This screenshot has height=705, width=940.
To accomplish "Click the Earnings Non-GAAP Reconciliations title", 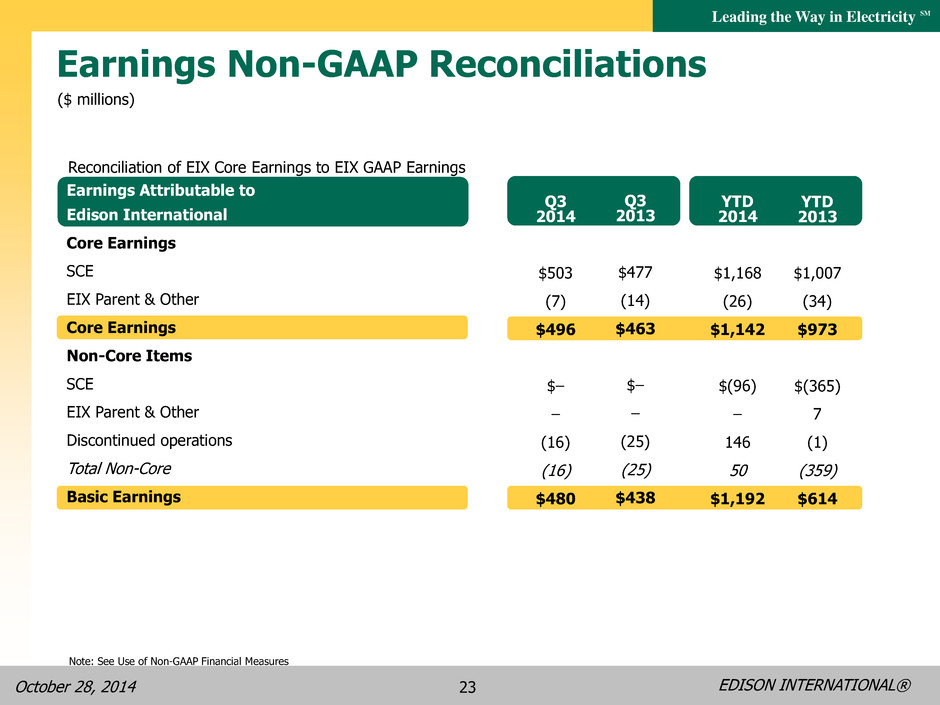I will click(x=381, y=65).
